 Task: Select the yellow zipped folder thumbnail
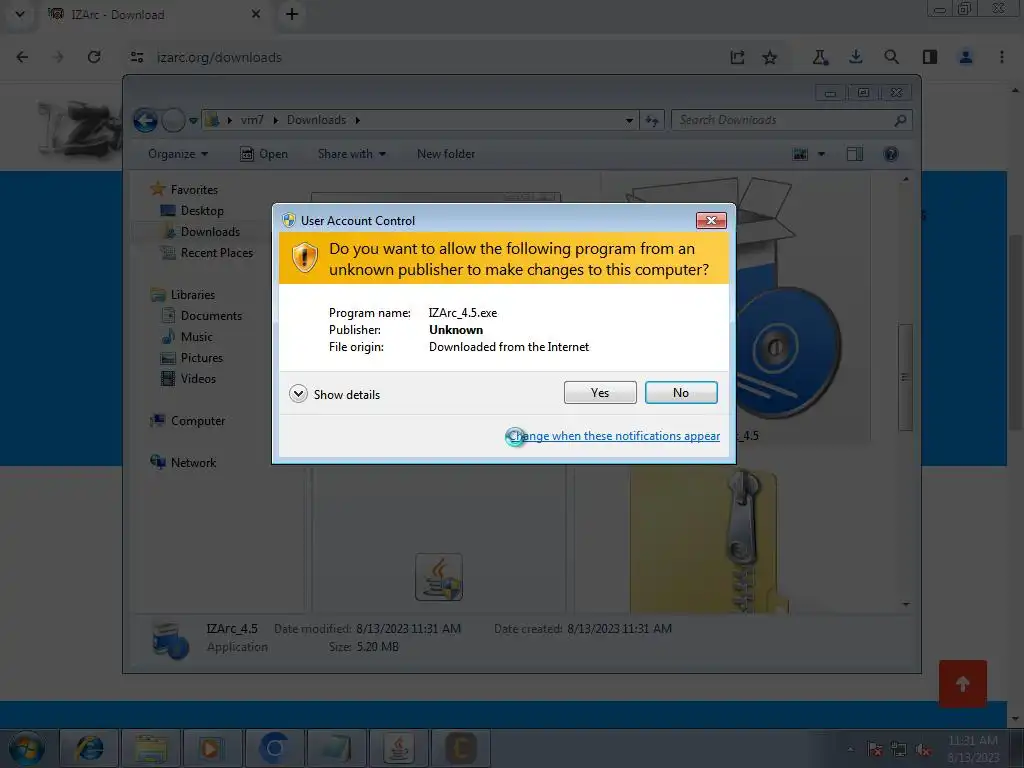click(x=709, y=542)
